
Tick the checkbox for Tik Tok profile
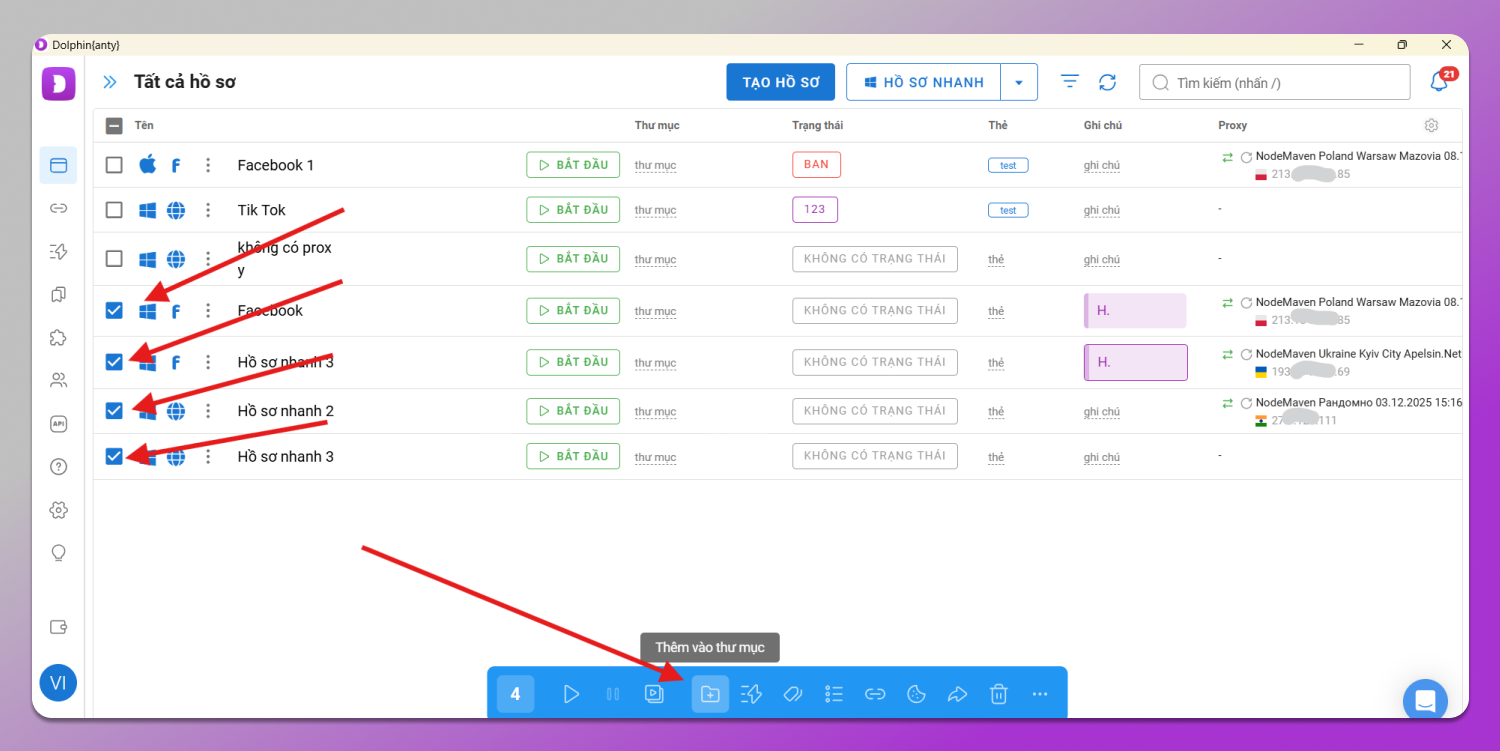click(114, 210)
